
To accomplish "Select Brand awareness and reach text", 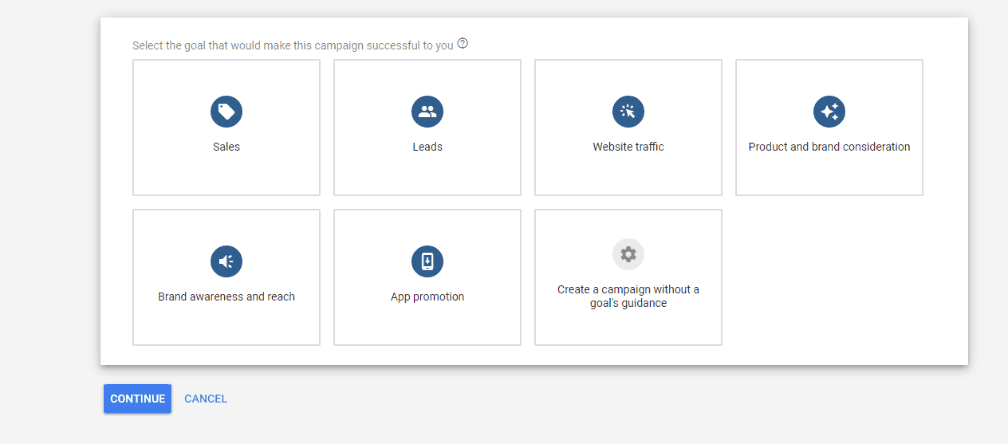I will 226,297.
